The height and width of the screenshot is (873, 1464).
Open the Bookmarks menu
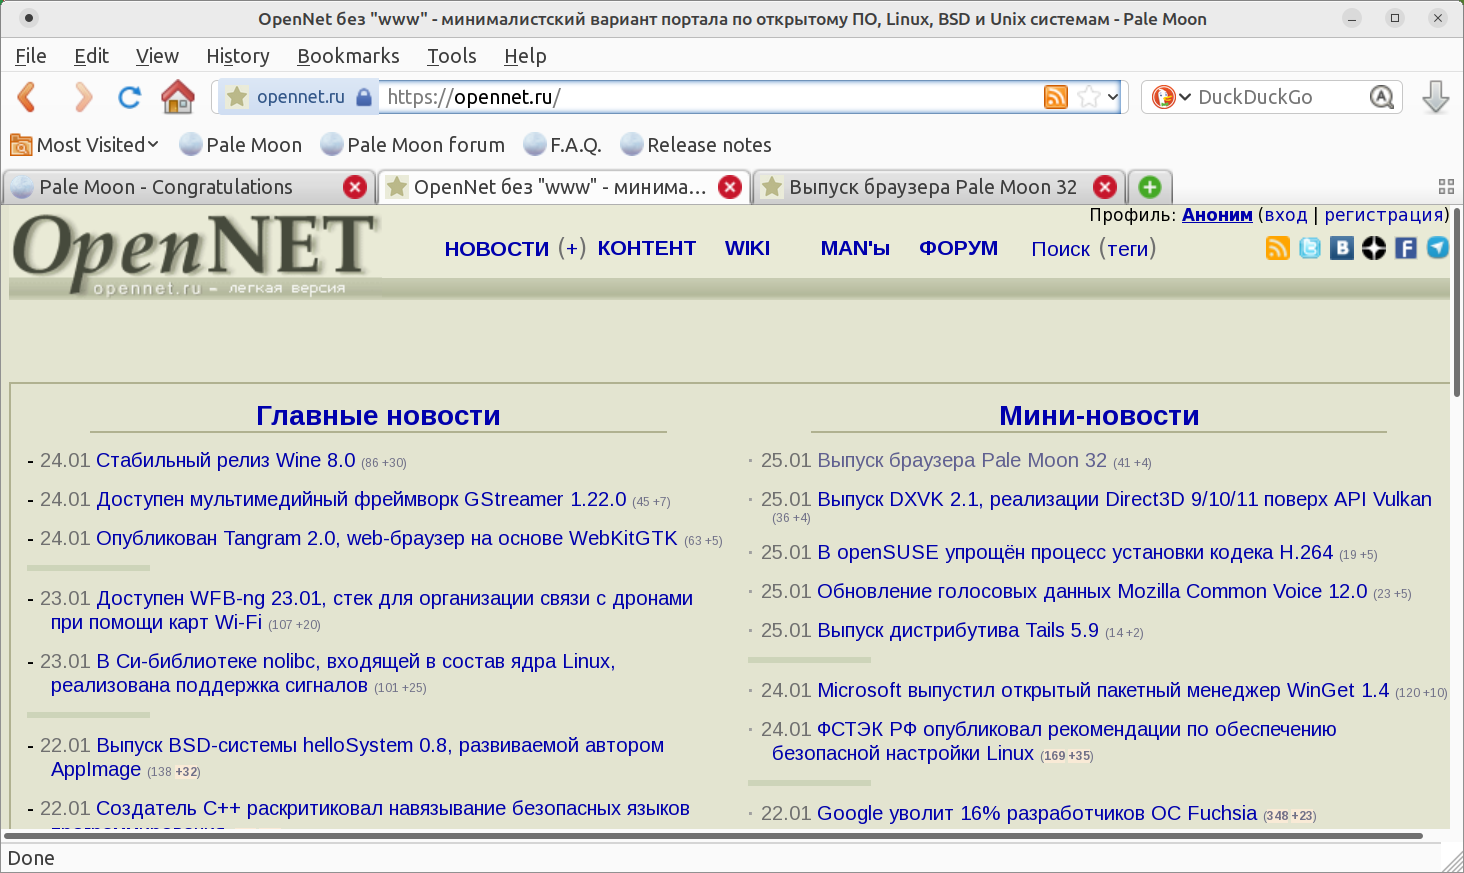pyautogui.click(x=348, y=56)
